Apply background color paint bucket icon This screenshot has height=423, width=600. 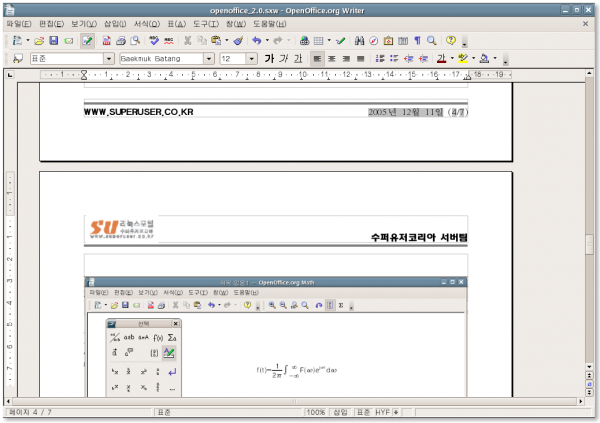click(484, 59)
